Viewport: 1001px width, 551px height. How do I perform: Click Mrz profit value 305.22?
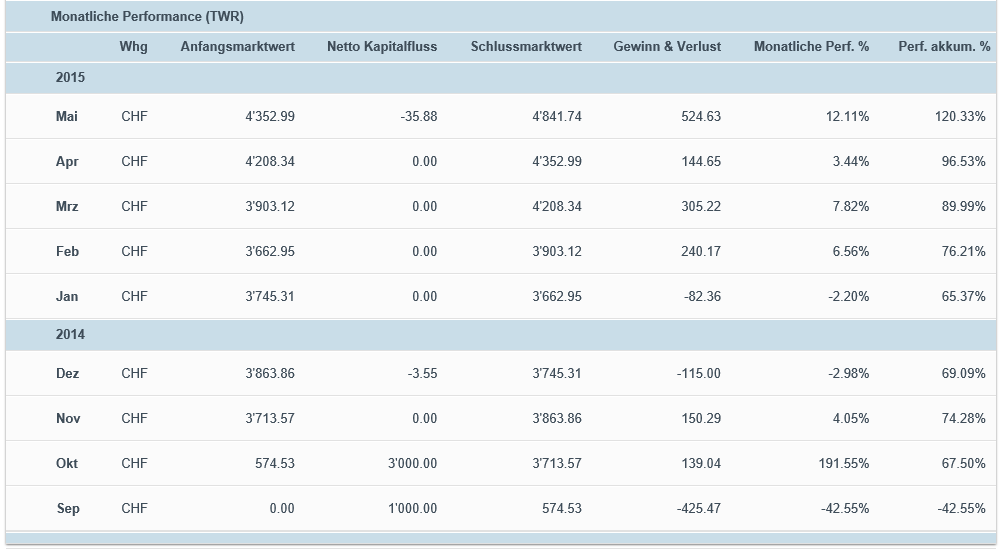(701, 206)
